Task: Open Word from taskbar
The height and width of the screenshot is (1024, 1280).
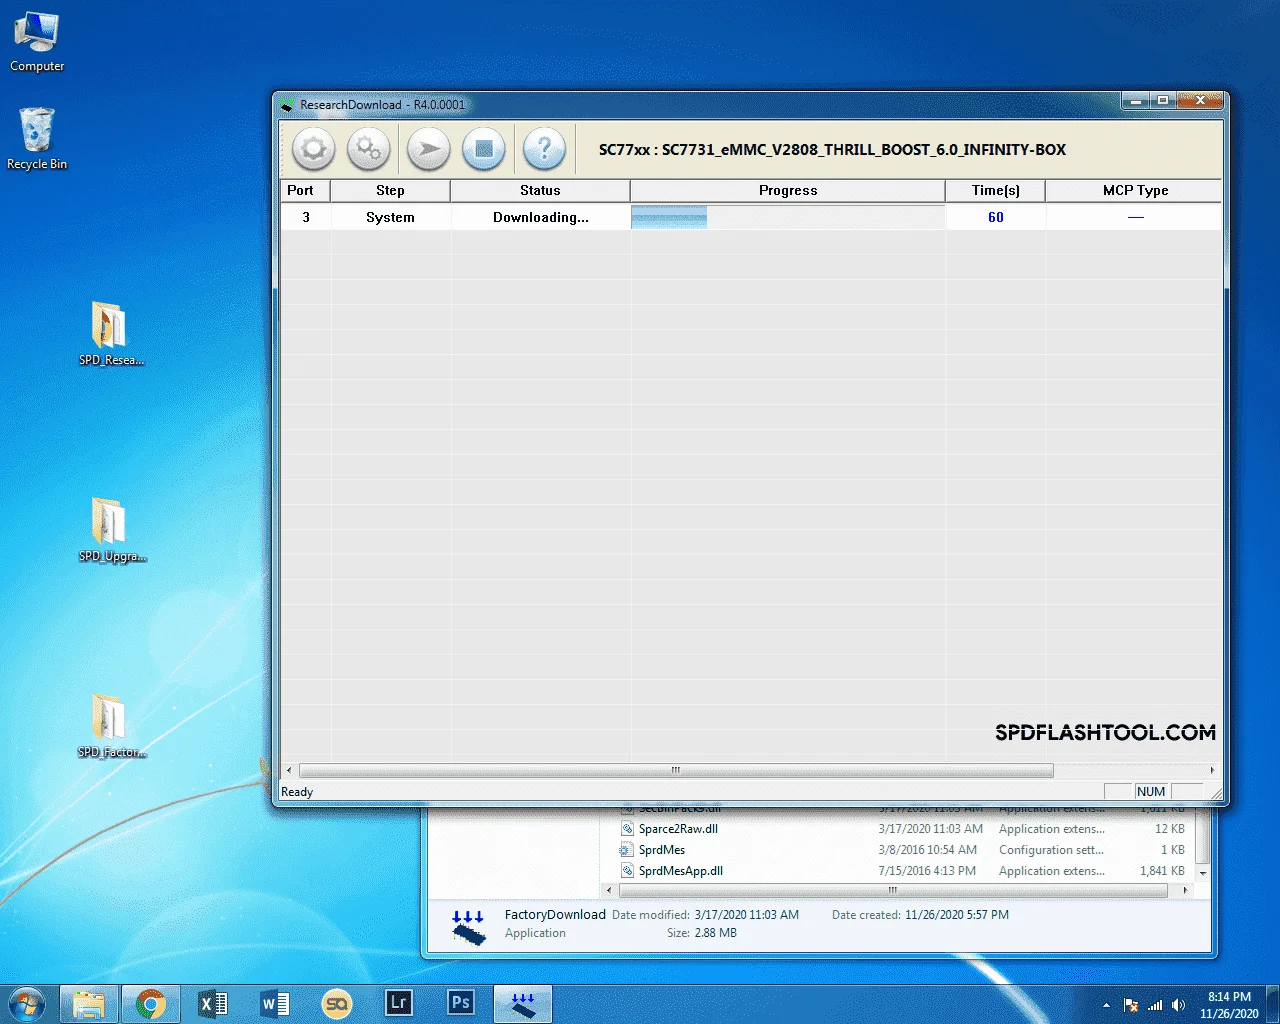Action: (x=275, y=1003)
